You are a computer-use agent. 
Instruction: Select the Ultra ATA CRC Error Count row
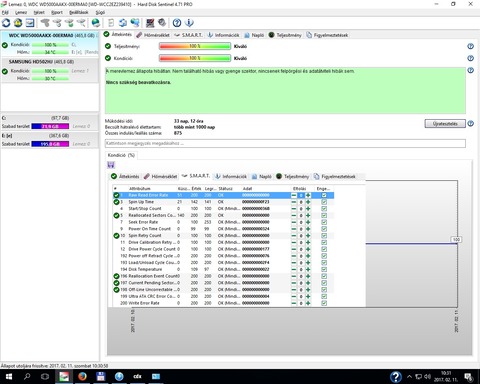(223, 296)
